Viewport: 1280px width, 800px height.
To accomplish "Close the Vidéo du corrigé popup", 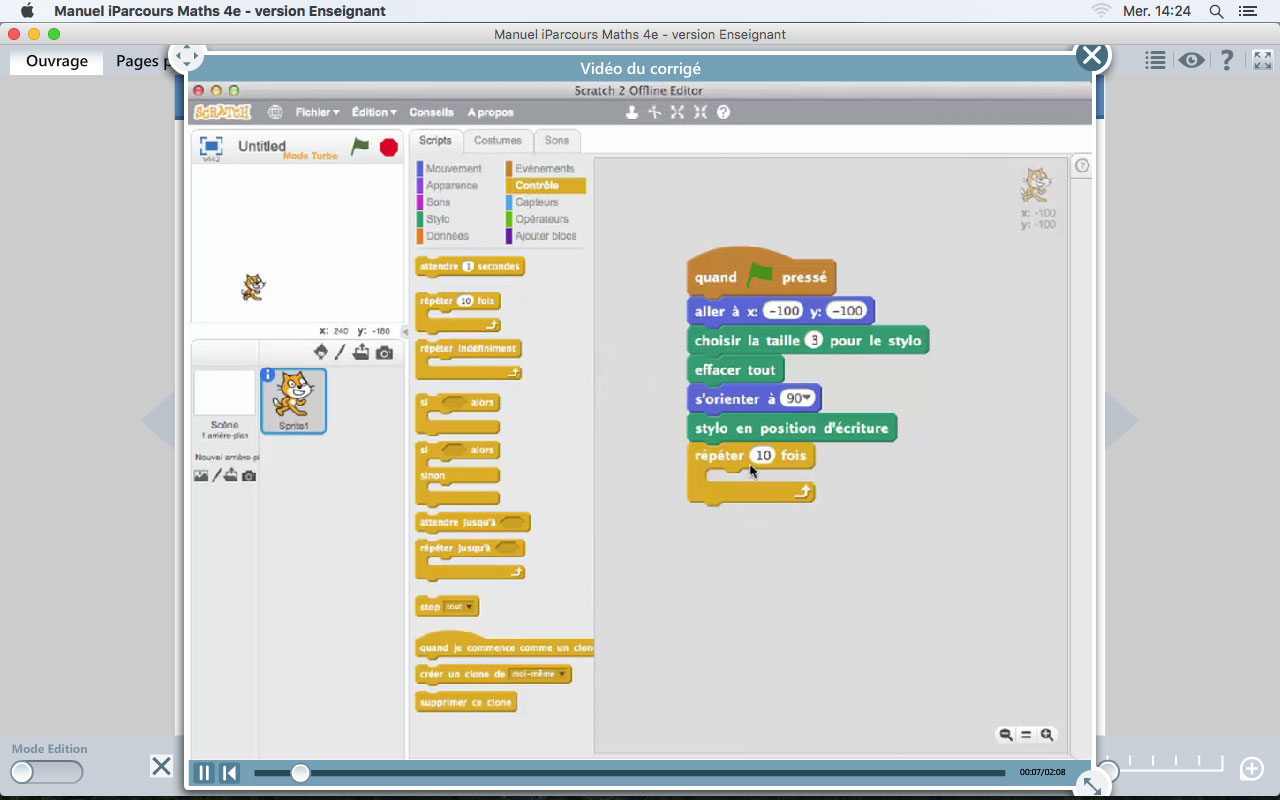I will pos(1092,56).
